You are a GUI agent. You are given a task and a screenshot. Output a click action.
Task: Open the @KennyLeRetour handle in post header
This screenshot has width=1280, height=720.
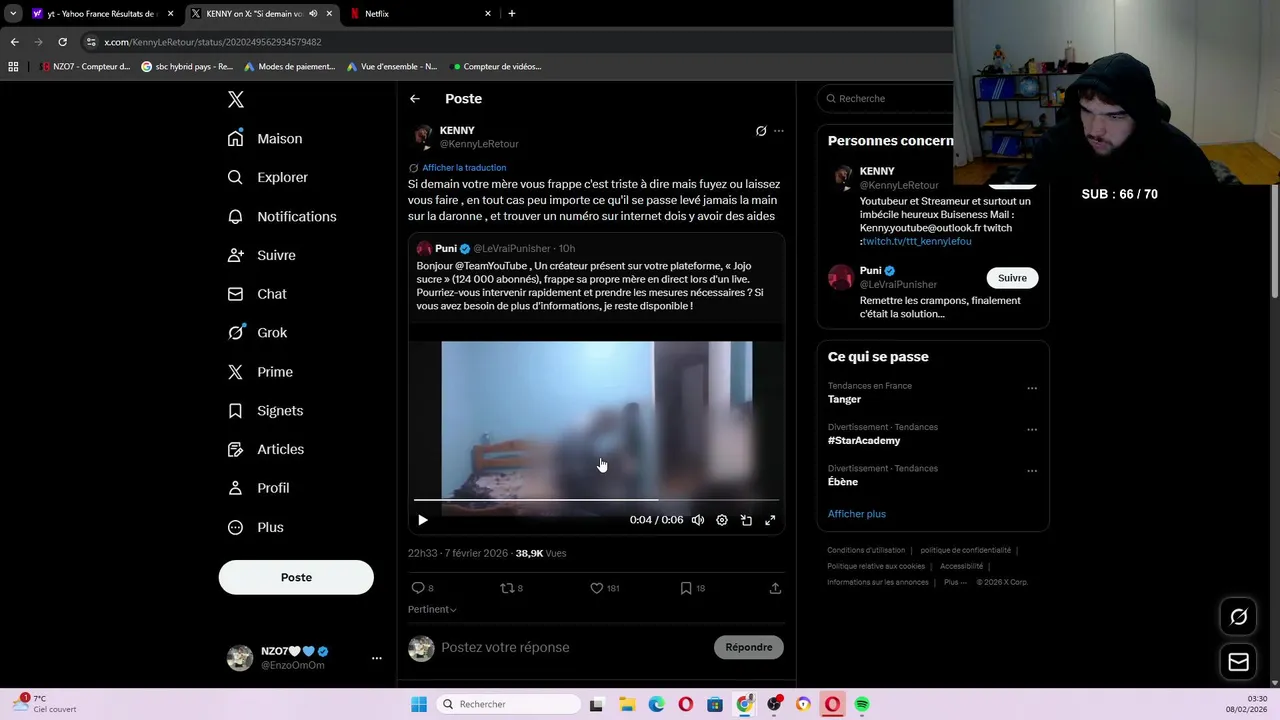coord(479,144)
